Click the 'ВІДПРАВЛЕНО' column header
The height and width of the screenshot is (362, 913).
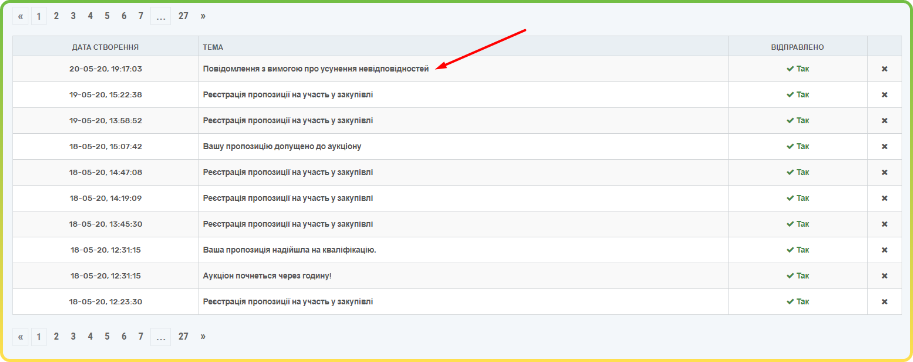click(x=798, y=46)
